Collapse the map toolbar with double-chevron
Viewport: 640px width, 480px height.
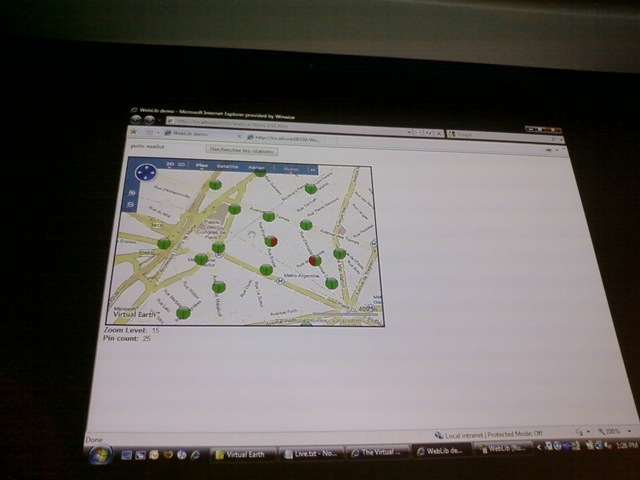coord(313,170)
